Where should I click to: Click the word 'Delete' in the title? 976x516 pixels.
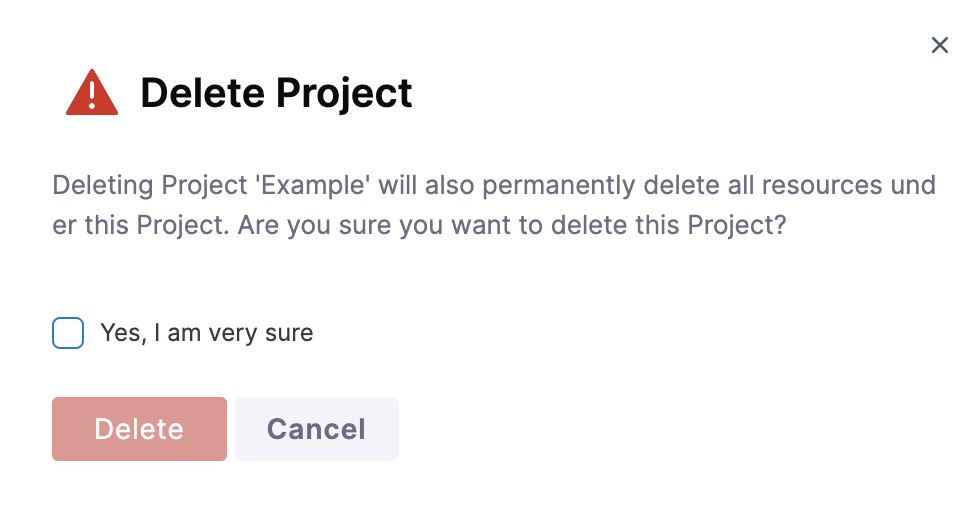(x=204, y=93)
